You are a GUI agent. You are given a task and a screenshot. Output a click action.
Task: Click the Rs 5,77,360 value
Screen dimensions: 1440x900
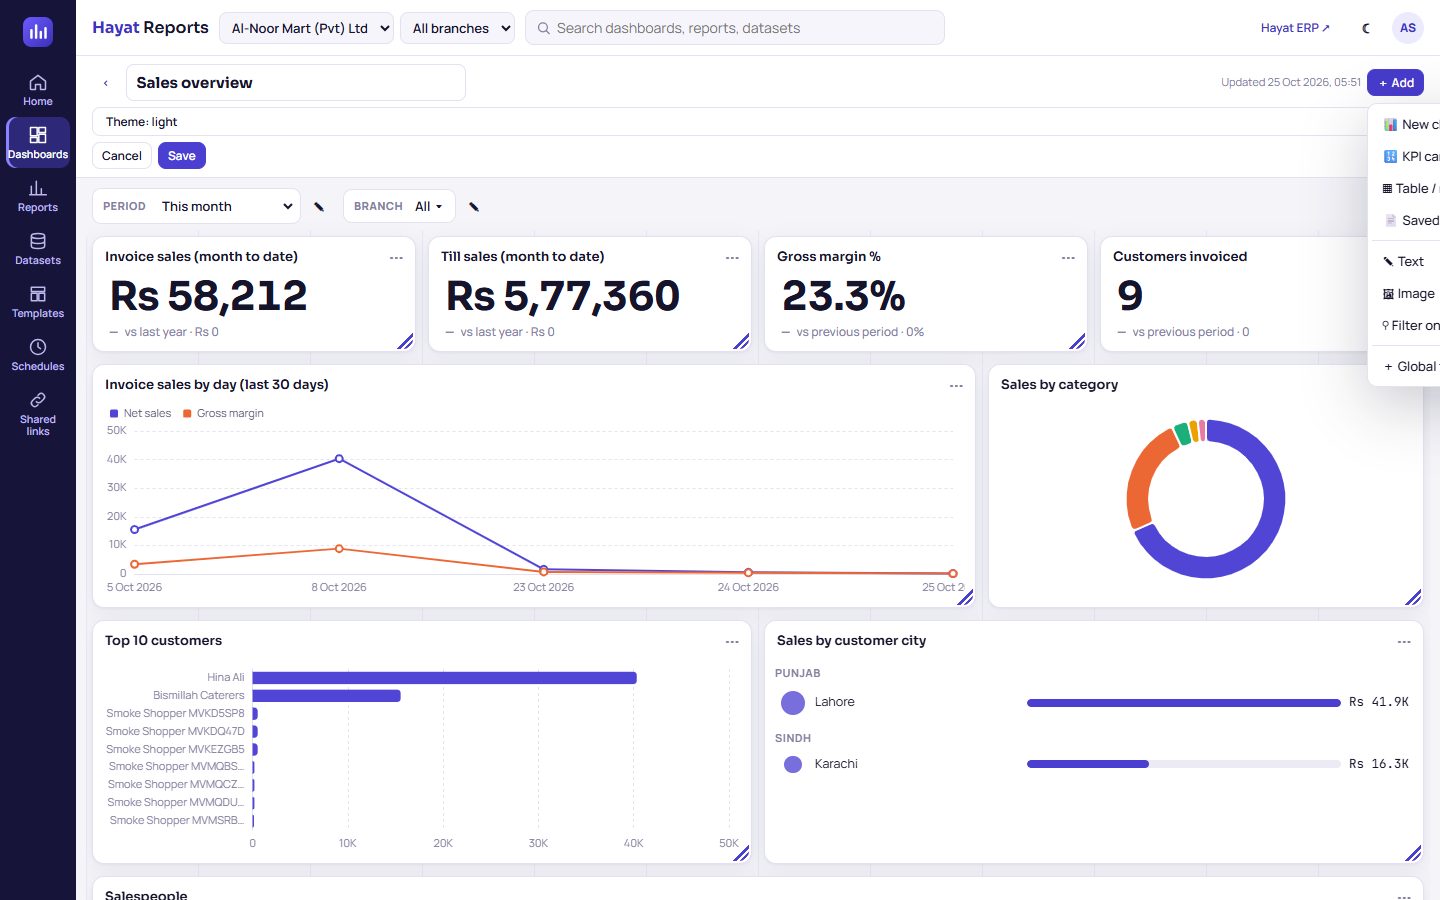[x=563, y=296]
